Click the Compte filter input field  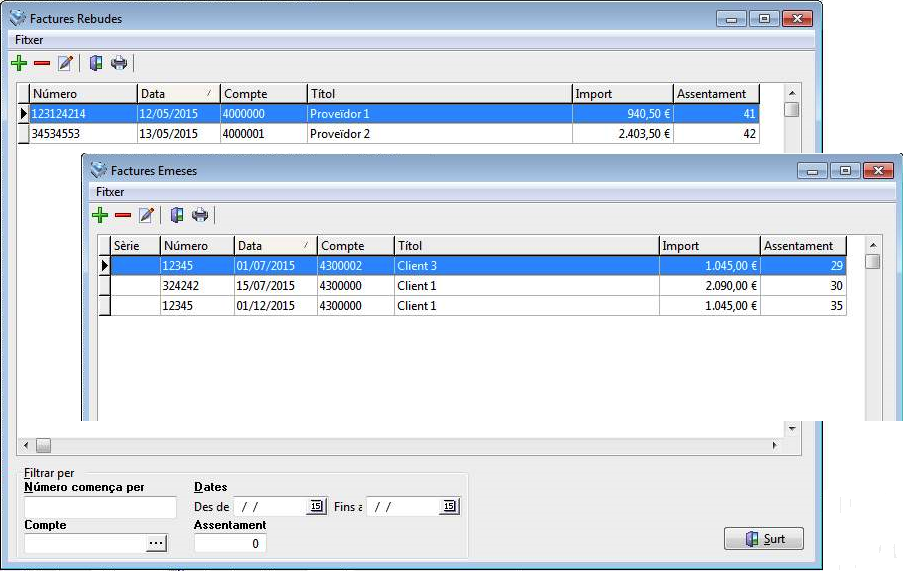(85, 543)
